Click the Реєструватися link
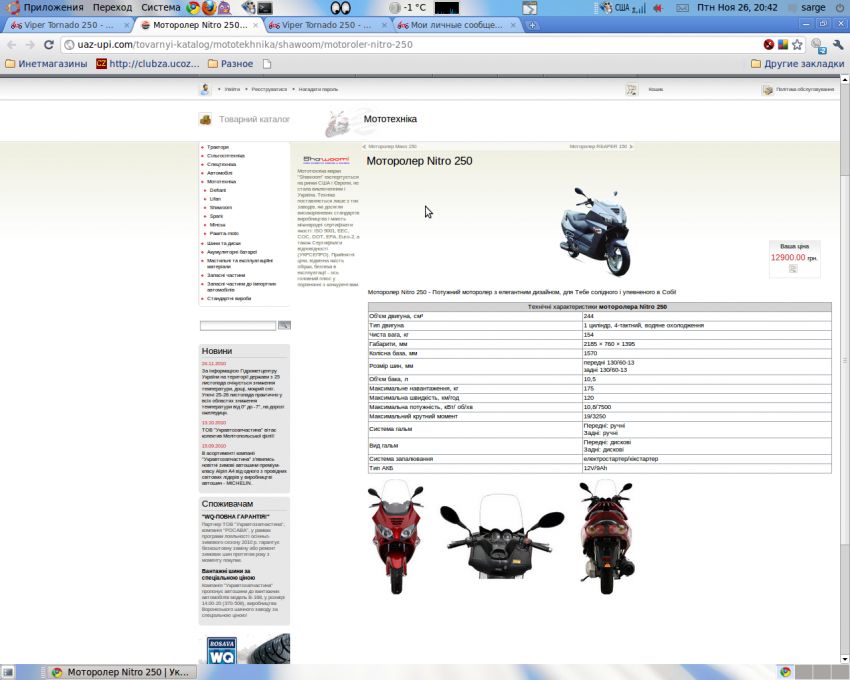The height and width of the screenshot is (680, 850). [x=269, y=89]
